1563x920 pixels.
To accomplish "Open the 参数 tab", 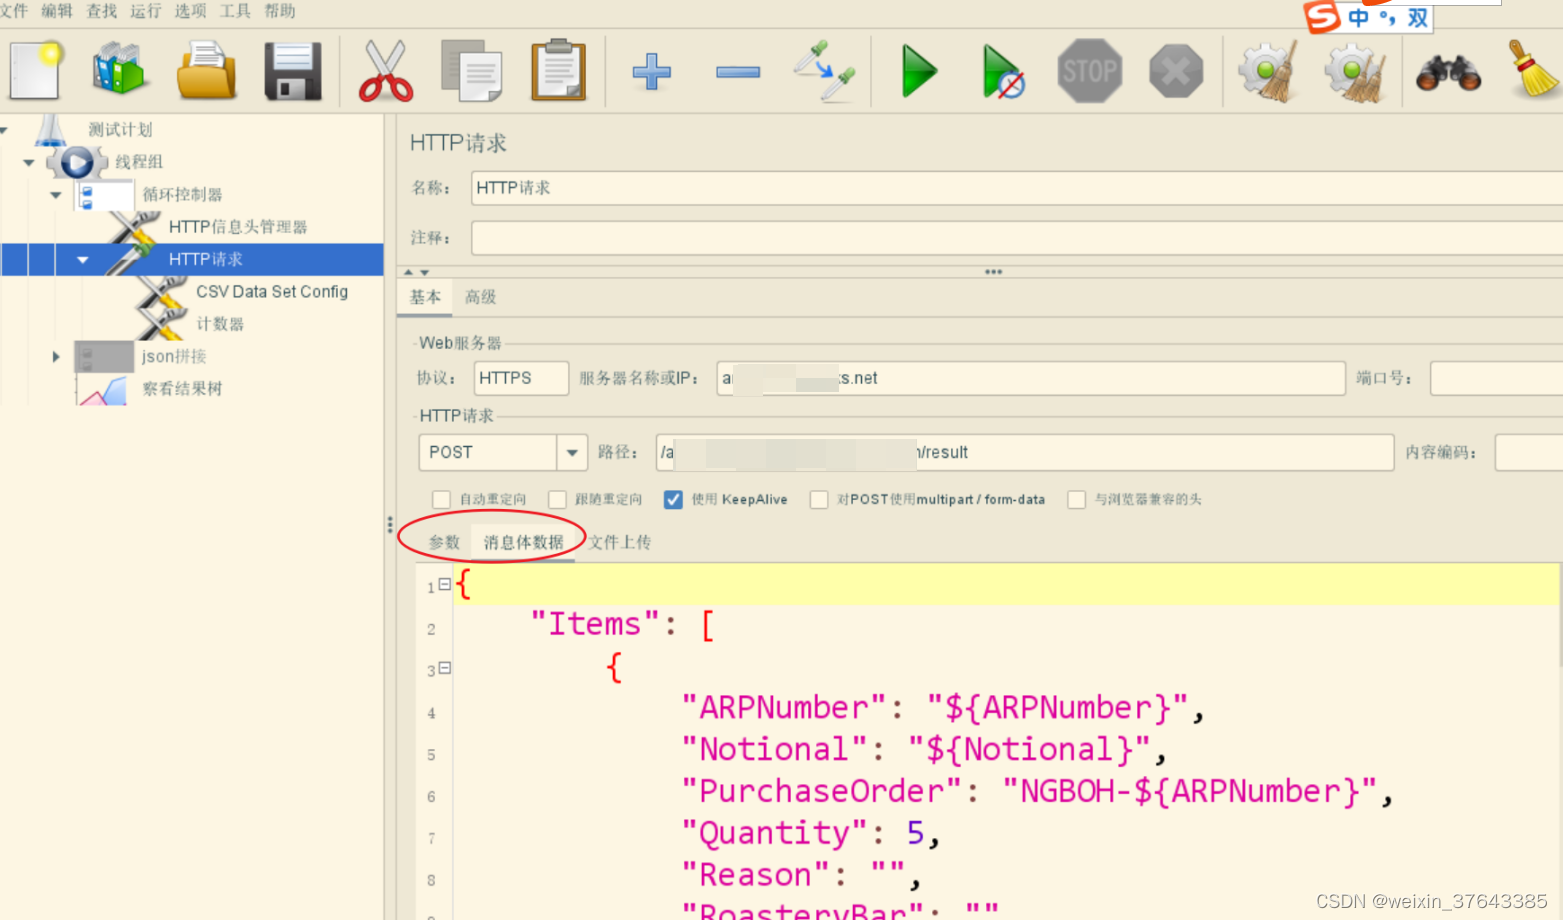I will [444, 542].
